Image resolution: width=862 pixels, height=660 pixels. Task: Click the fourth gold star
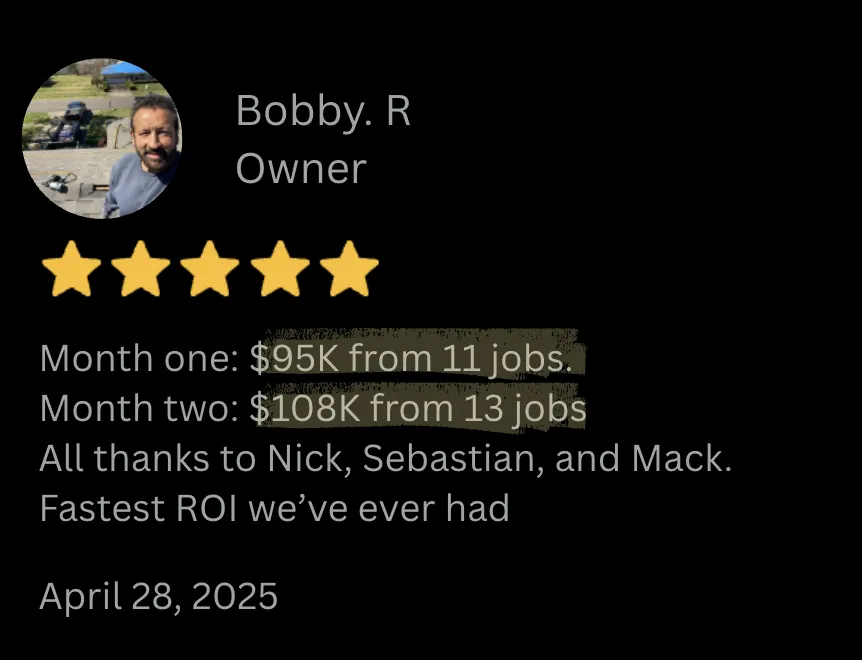[280, 269]
